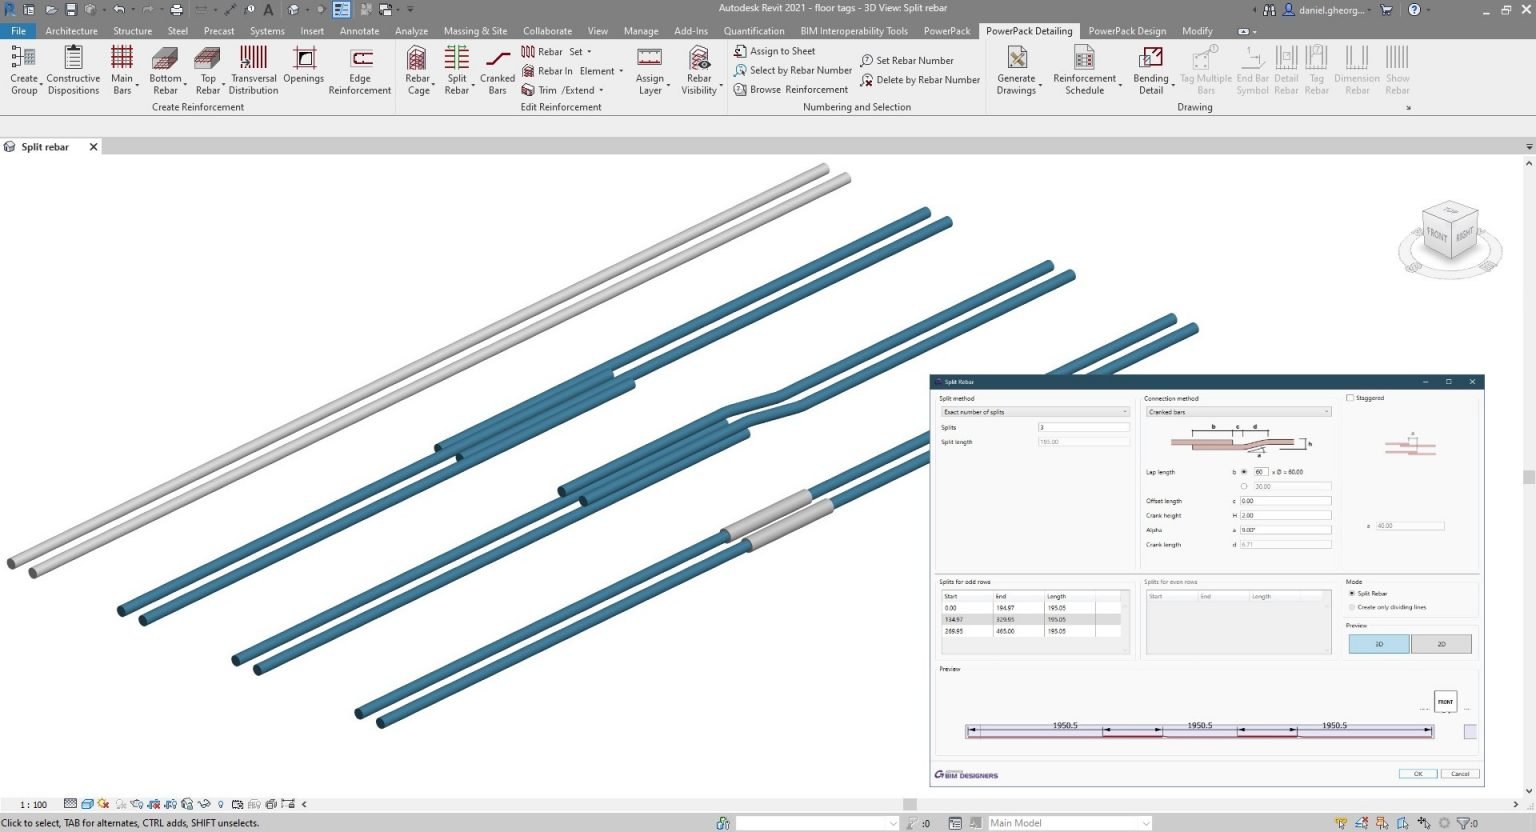Viewport: 1536px width, 832px height.
Task: Enable the Staggered checkbox
Action: pos(1352,397)
